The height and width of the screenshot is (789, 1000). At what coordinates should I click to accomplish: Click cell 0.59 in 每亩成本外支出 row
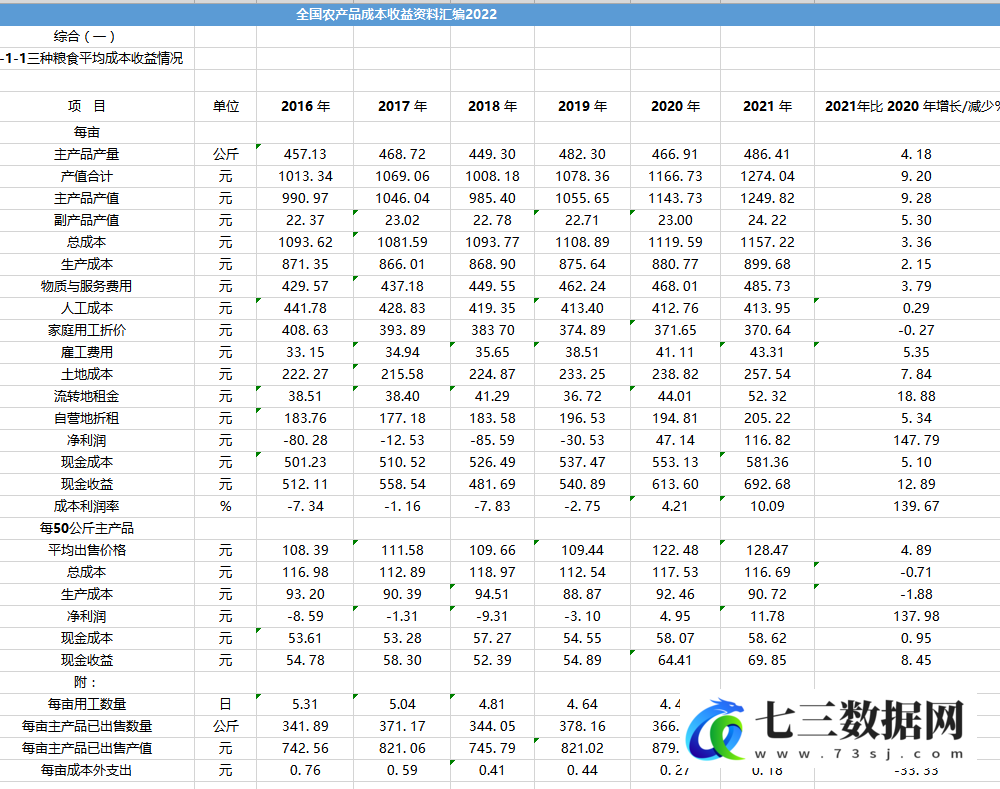(402, 771)
